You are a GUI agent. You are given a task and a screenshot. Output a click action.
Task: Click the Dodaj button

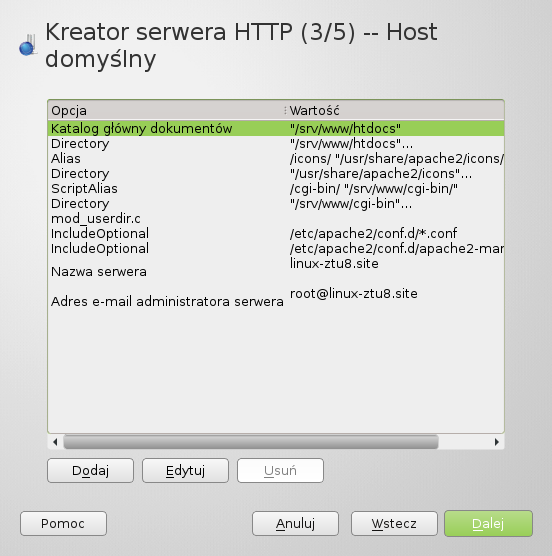pyautogui.click(x=90, y=471)
